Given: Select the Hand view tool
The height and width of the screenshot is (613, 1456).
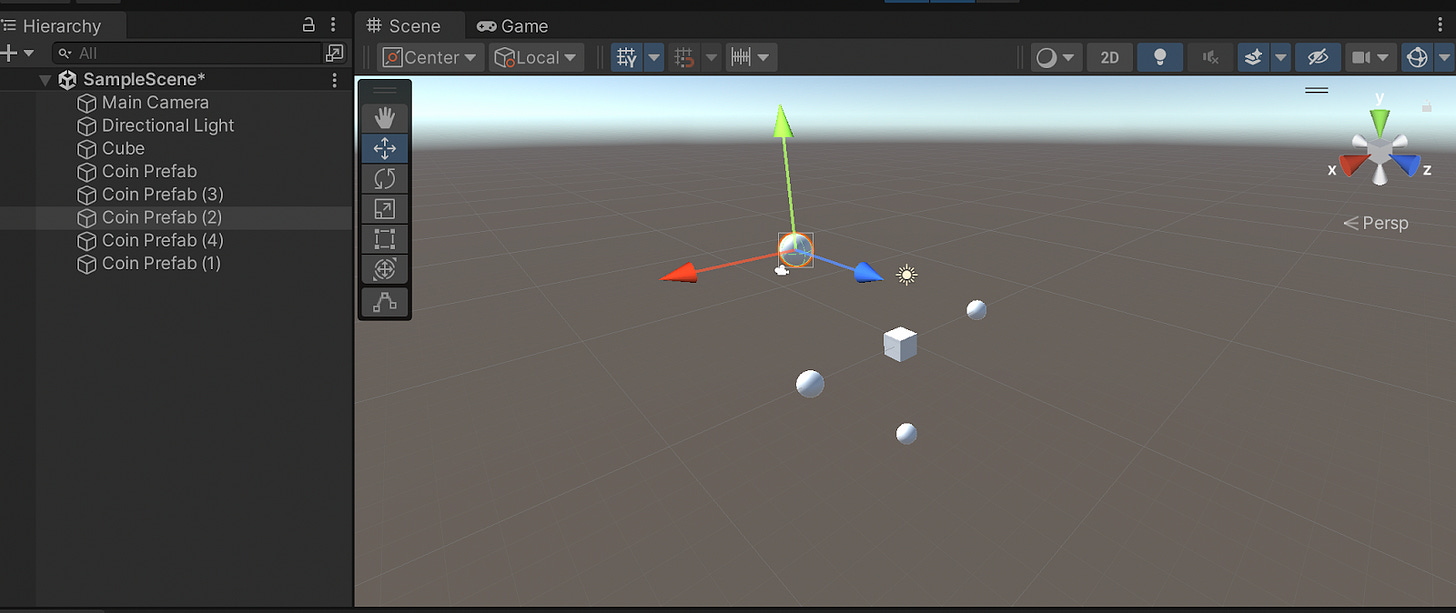Looking at the screenshot, I should tap(385, 118).
